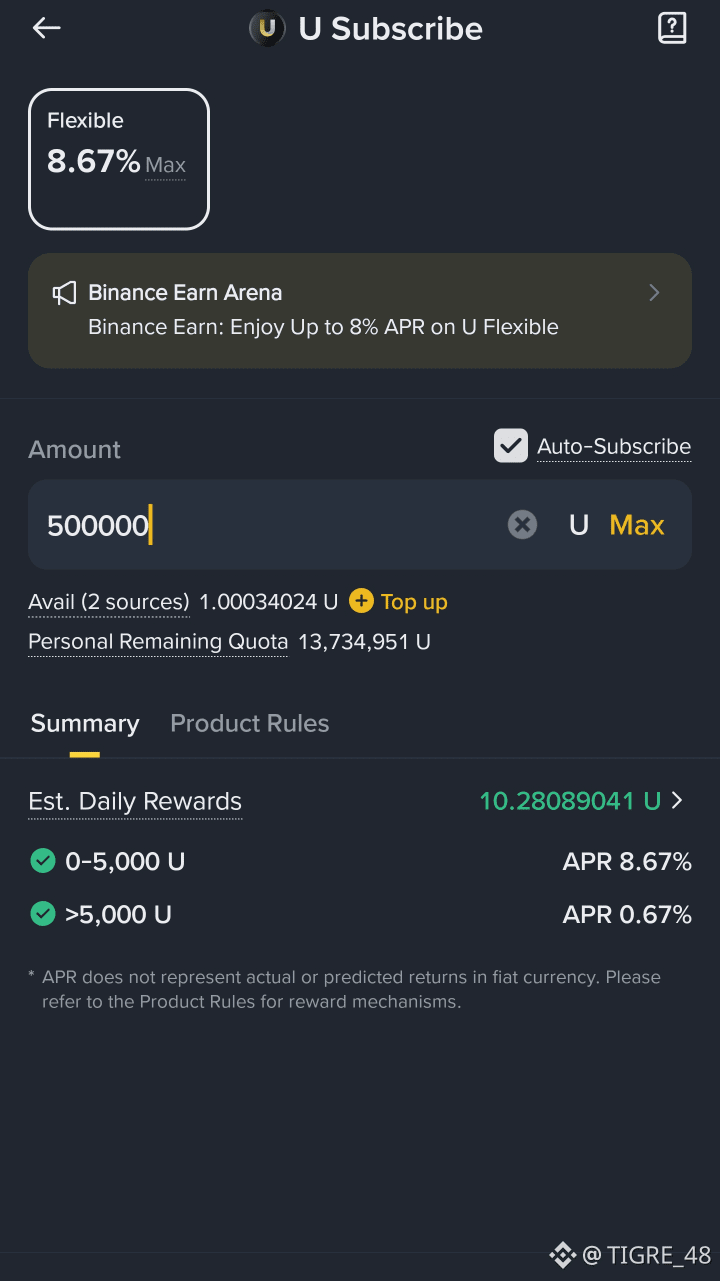The image size is (720, 1281).
Task: Tap the U coin logo in title
Action: pos(267,28)
